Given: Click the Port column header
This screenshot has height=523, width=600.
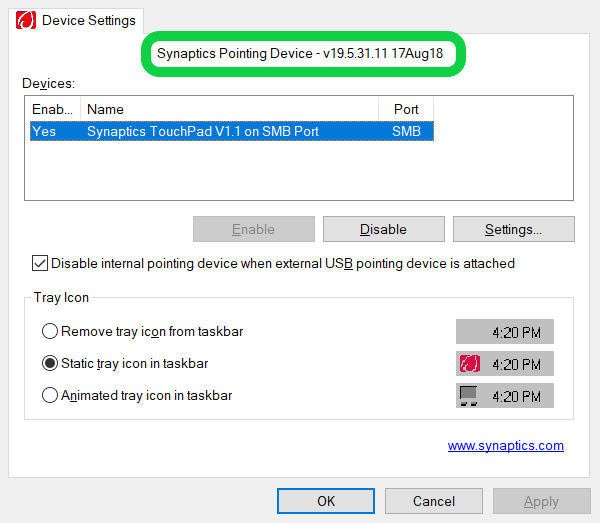Looking at the screenshot, I should click(x=406, y=109).
